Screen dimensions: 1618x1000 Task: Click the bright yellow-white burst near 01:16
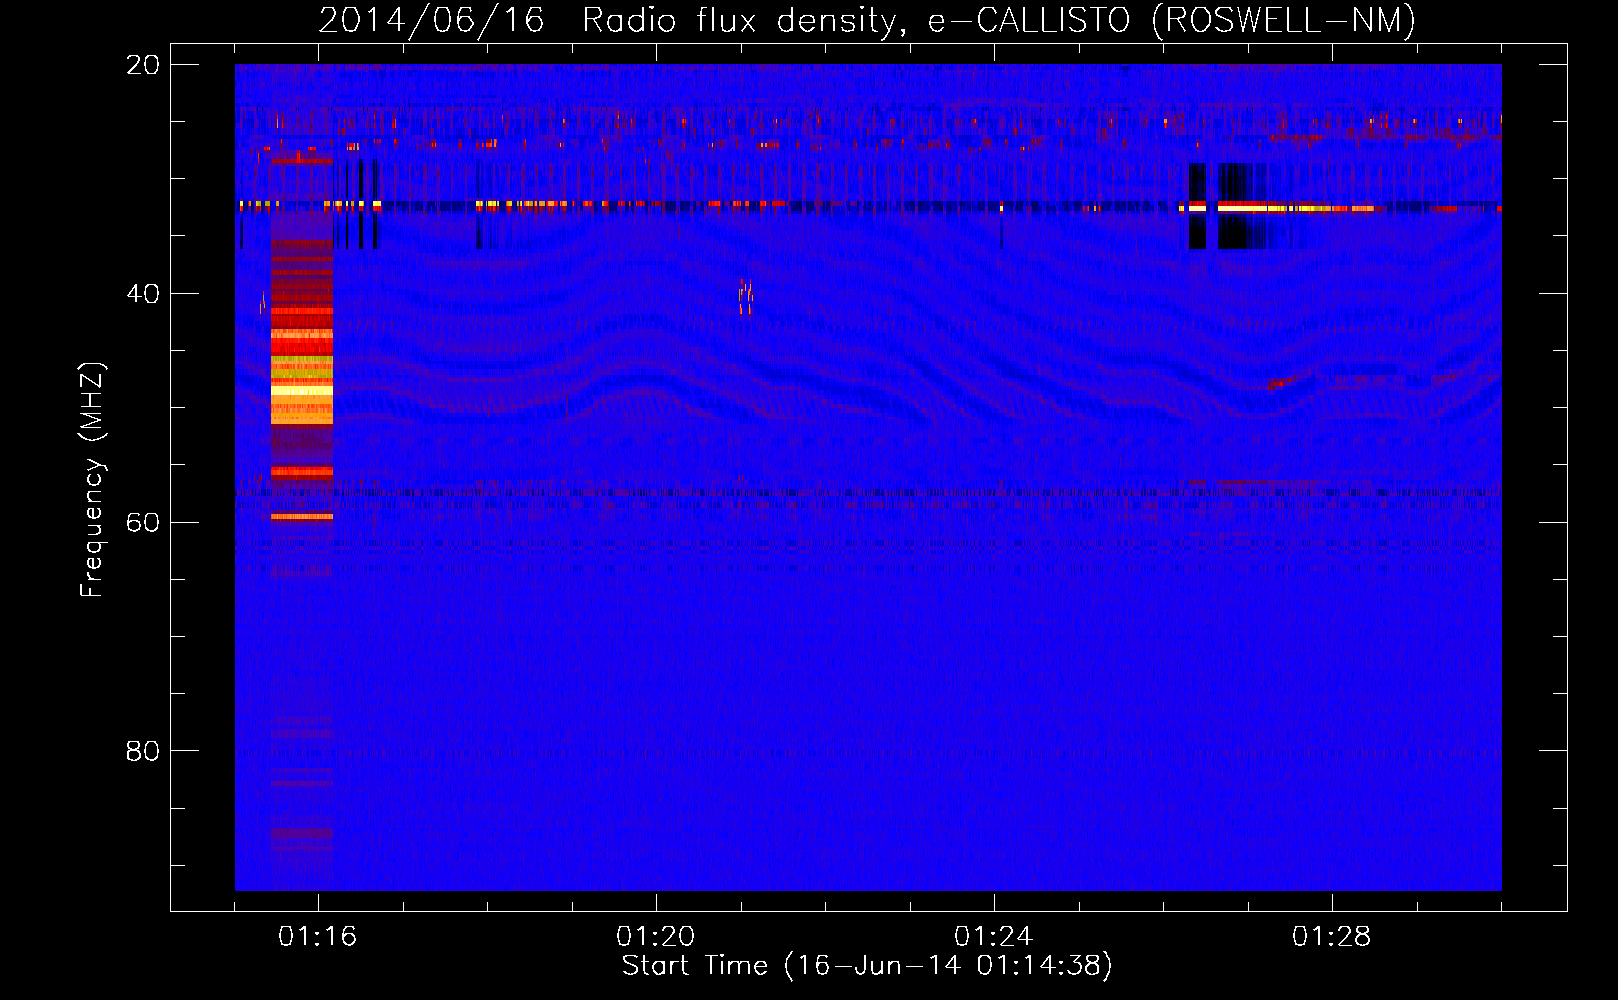pos(302,392)
